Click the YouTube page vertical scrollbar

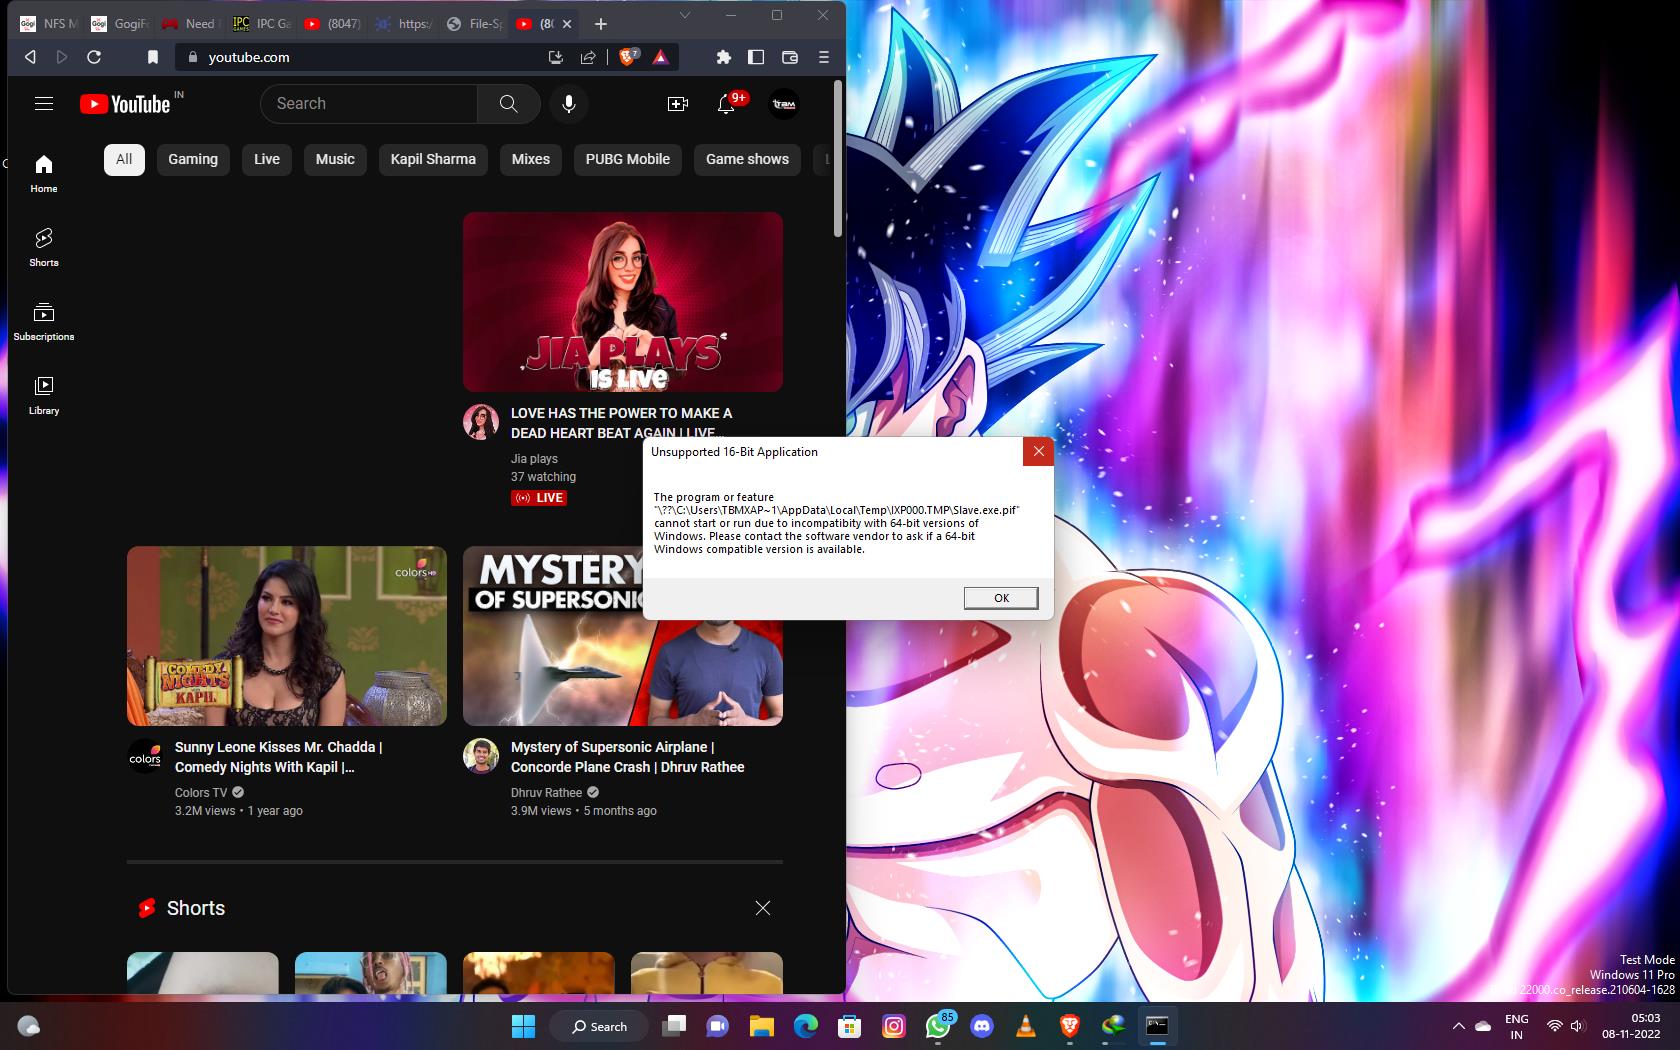coord(838,160)
